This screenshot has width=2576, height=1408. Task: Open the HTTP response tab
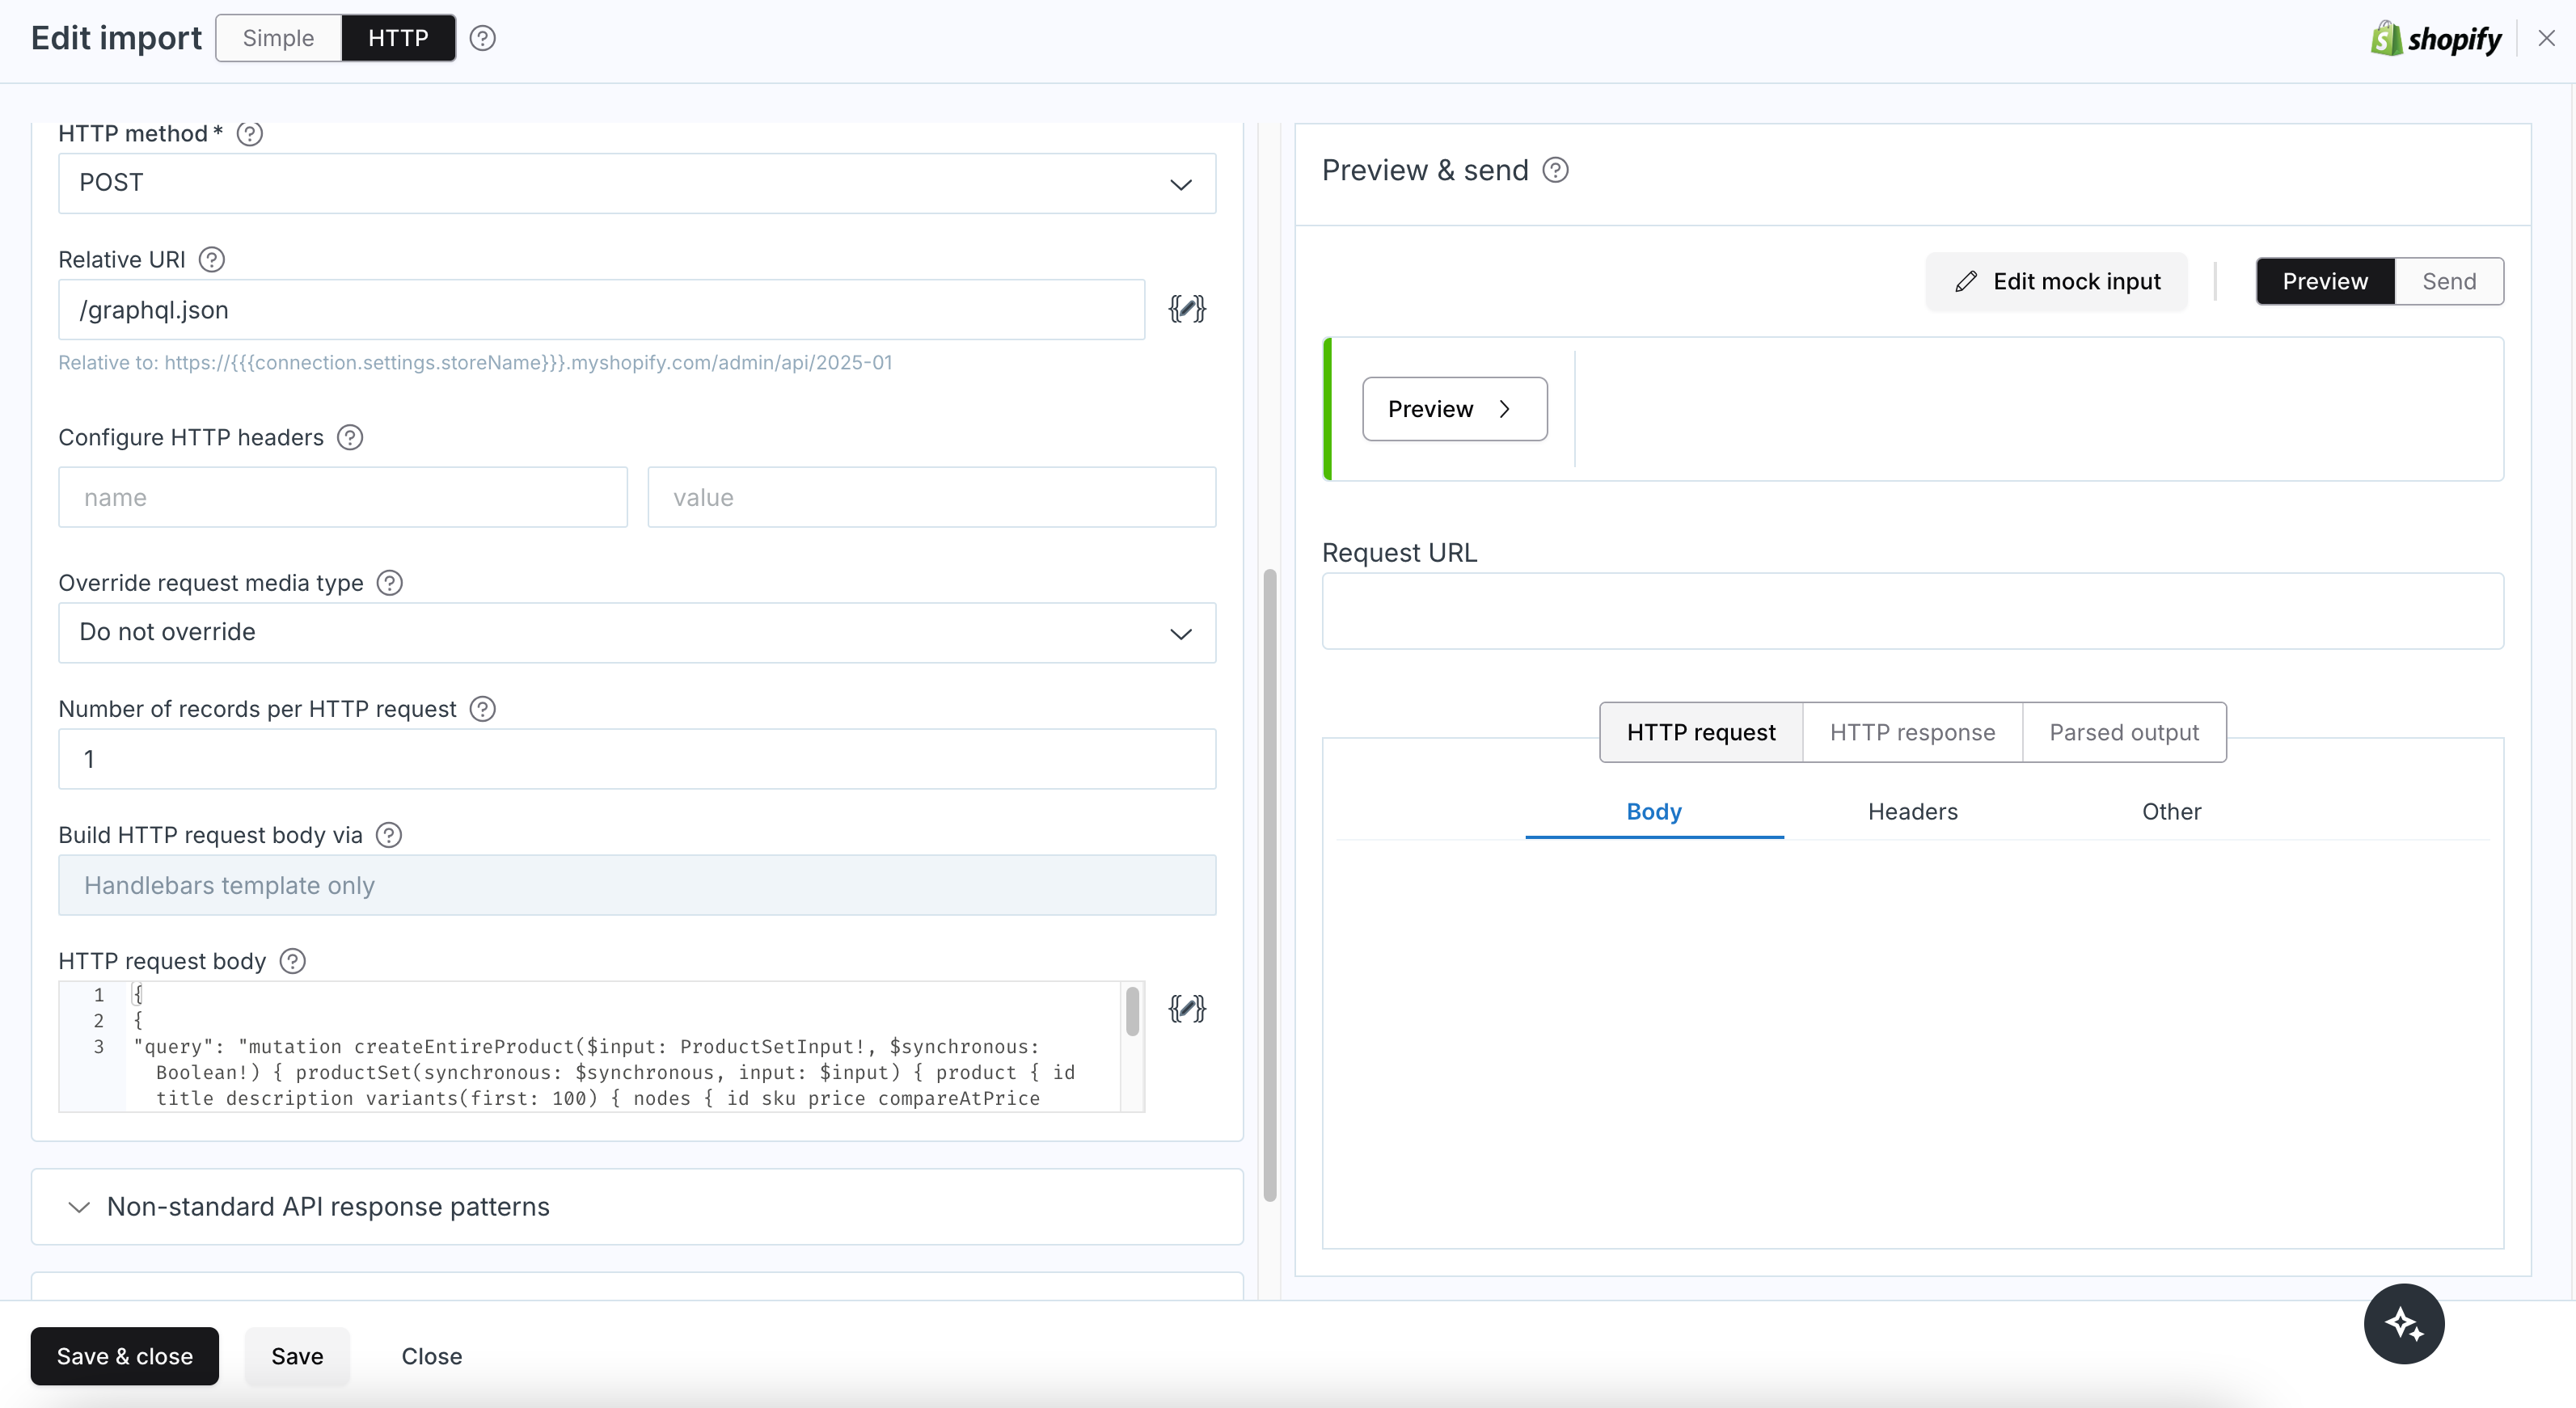[1912, 732]
